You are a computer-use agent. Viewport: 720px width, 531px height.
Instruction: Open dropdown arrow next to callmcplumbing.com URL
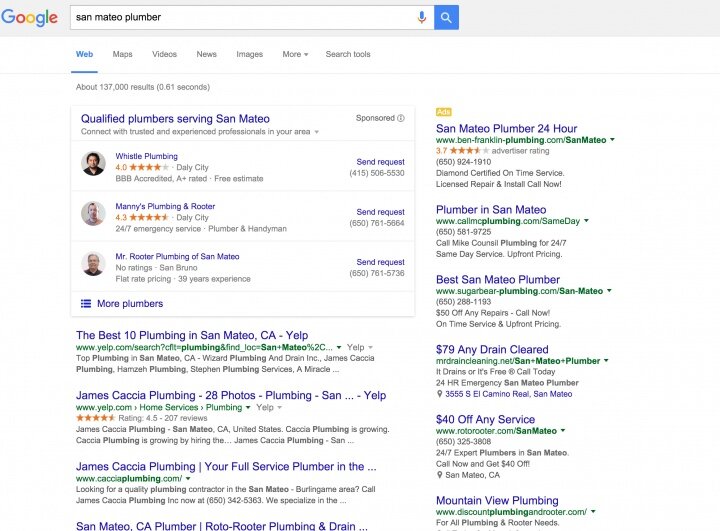point(586,221)
